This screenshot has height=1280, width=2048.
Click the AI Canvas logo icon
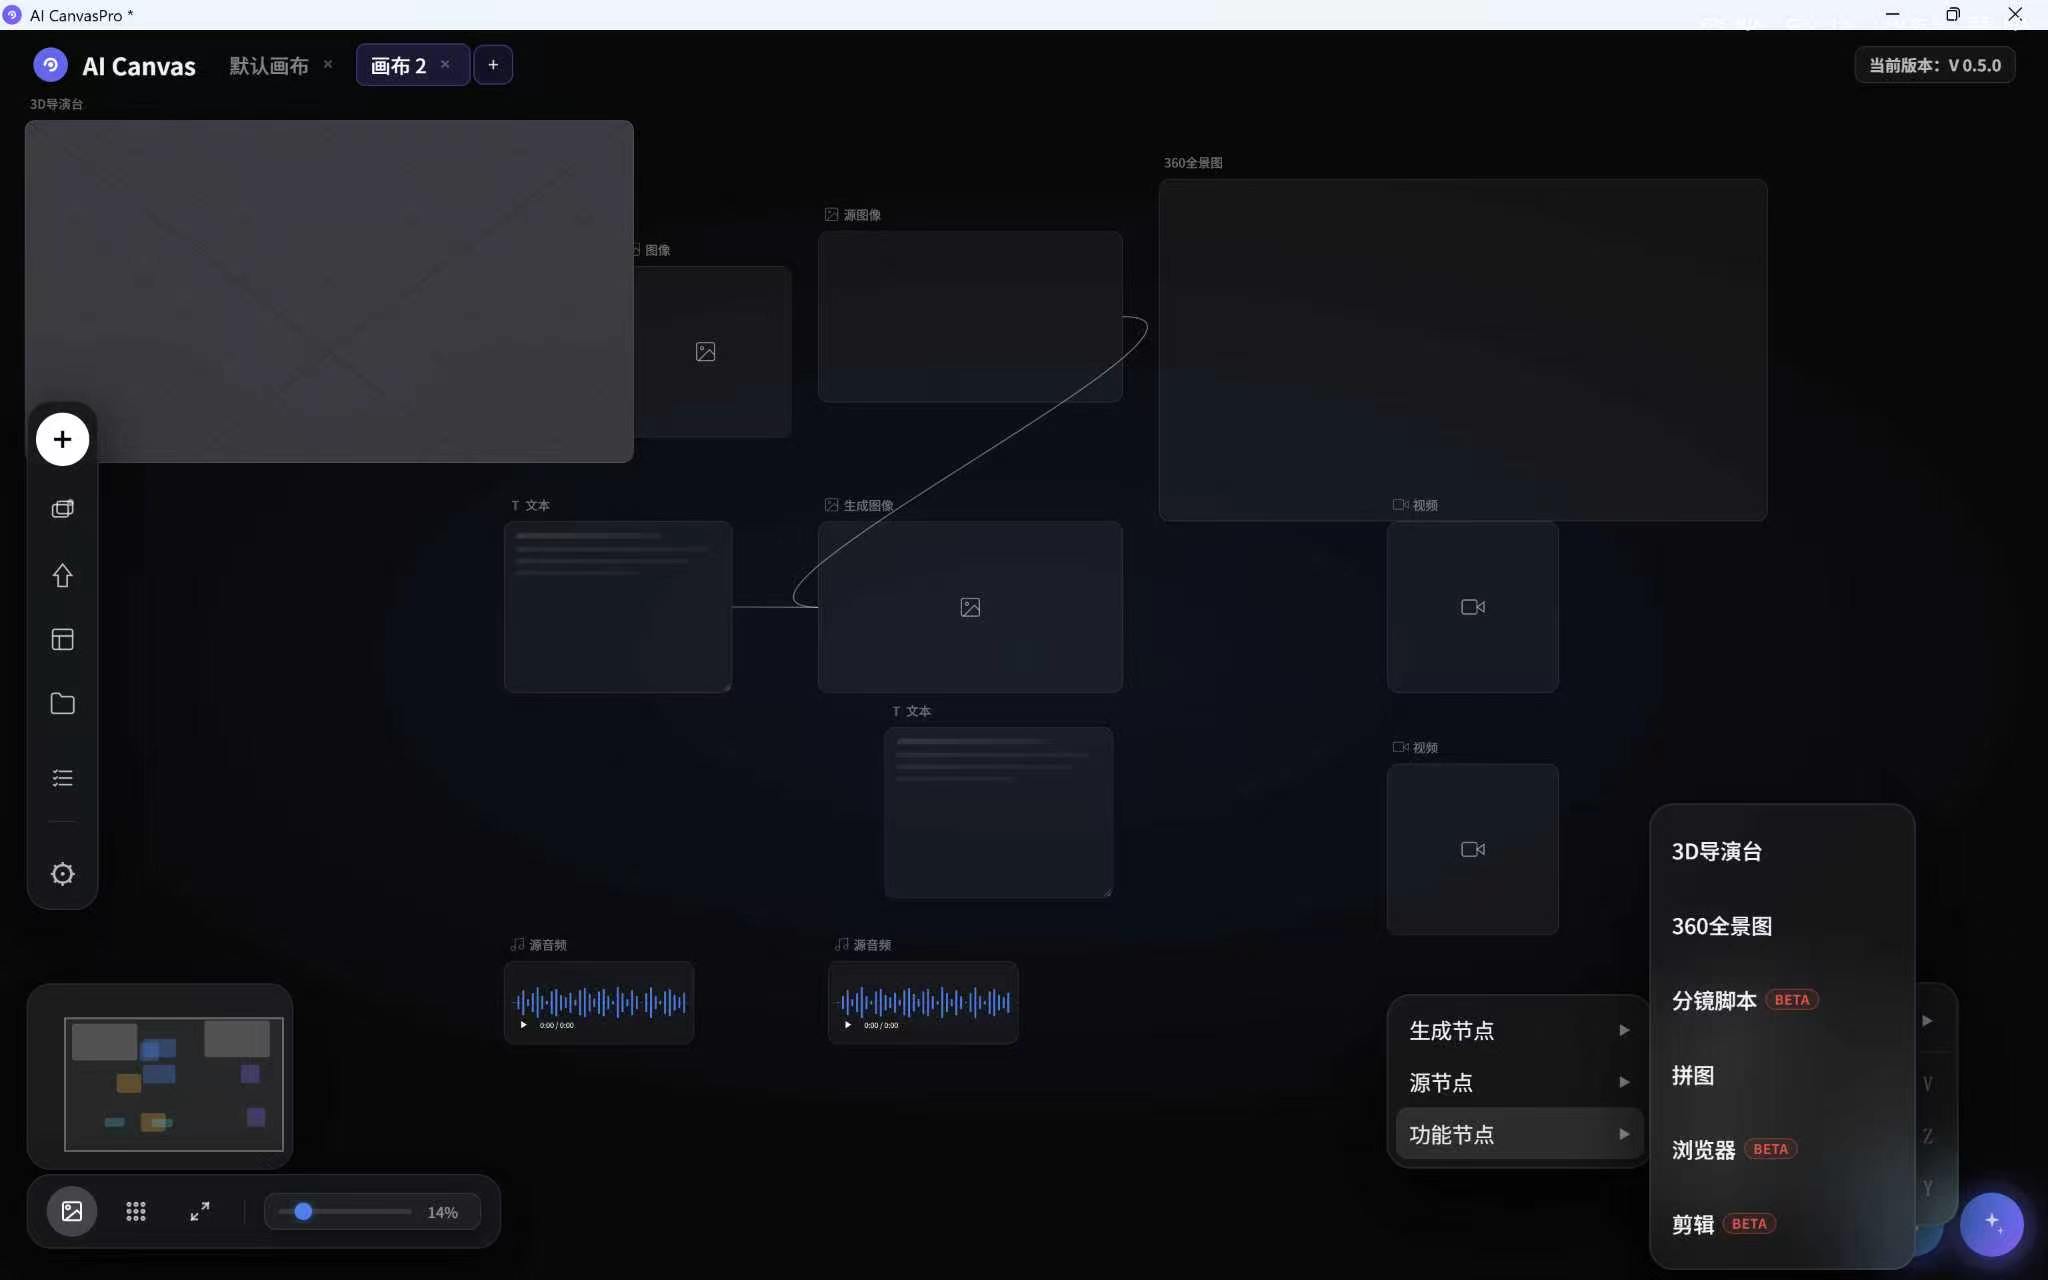[x=50, y=65]
